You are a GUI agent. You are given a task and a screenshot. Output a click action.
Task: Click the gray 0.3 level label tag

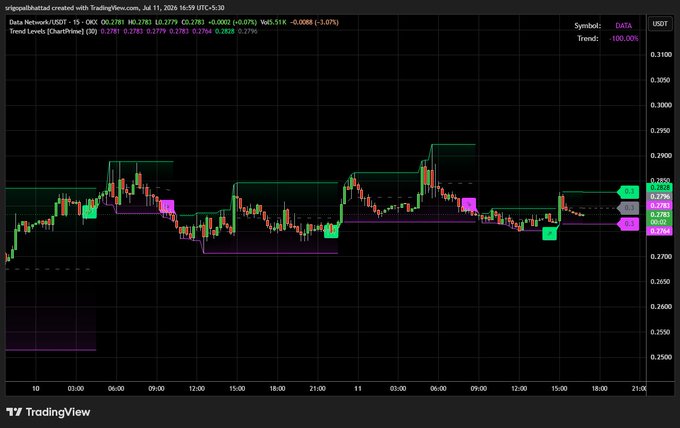[629, 208]
